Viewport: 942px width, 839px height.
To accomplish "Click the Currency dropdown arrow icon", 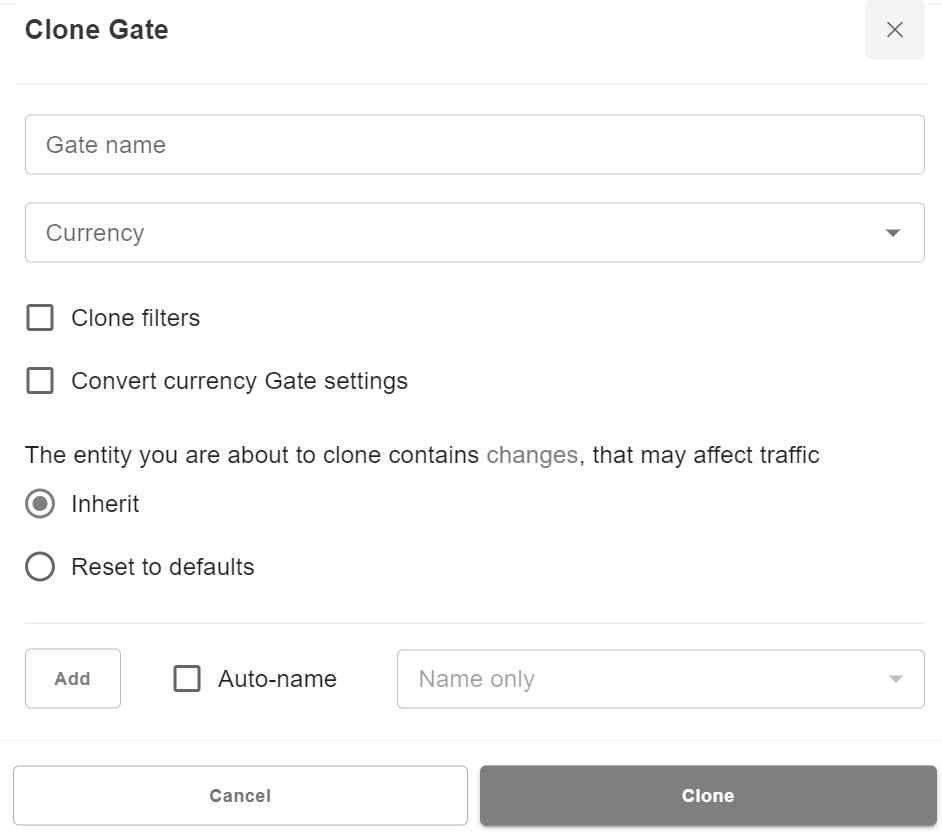I will point(893,233).
